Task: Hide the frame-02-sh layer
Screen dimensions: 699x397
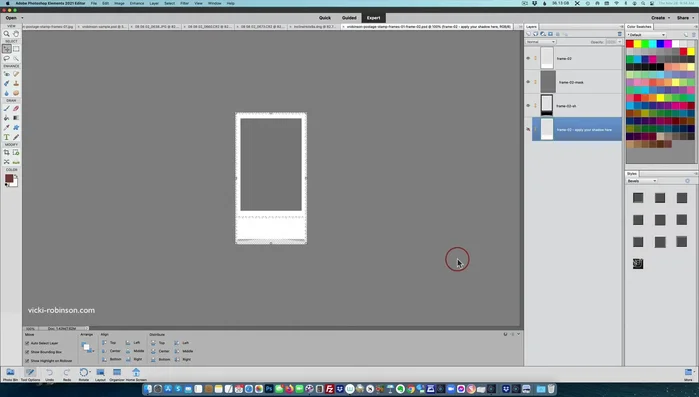Action: point(528,106)
